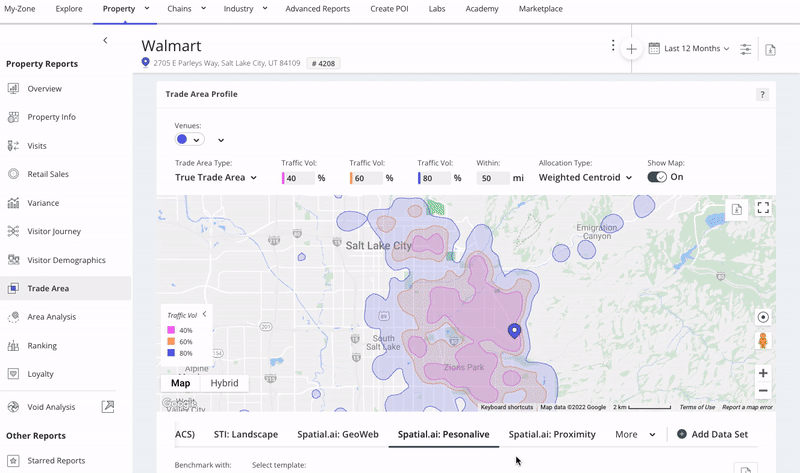Select the Street View pegman icon
The image size is (800, 473).
(x=763, y=340)
